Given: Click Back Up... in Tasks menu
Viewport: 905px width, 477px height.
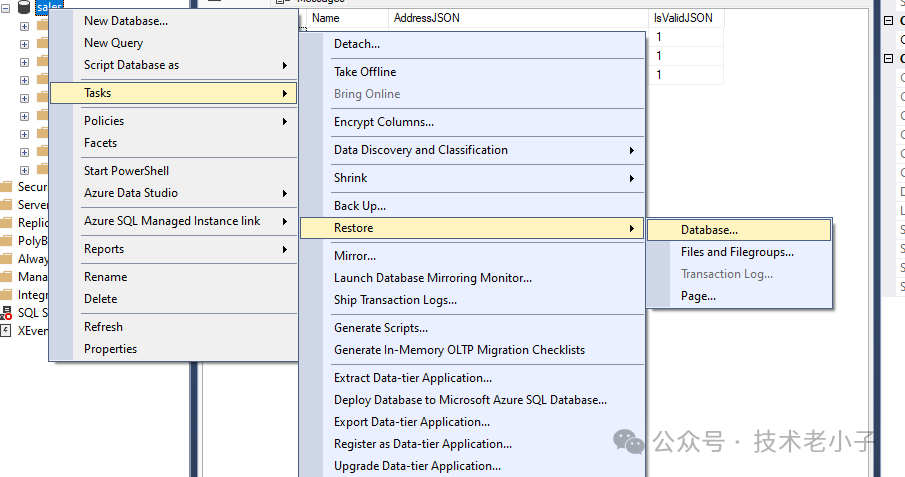Looking at the screenshot, I should click(x=360, y=206).
